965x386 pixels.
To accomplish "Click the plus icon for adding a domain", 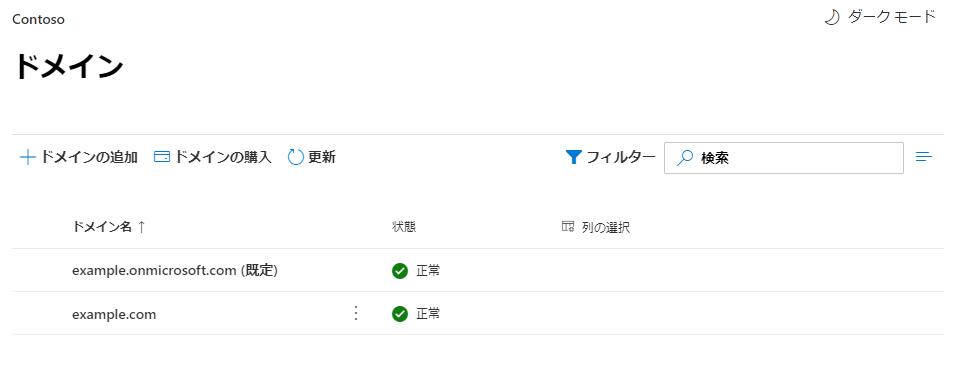I will point(28,158).
